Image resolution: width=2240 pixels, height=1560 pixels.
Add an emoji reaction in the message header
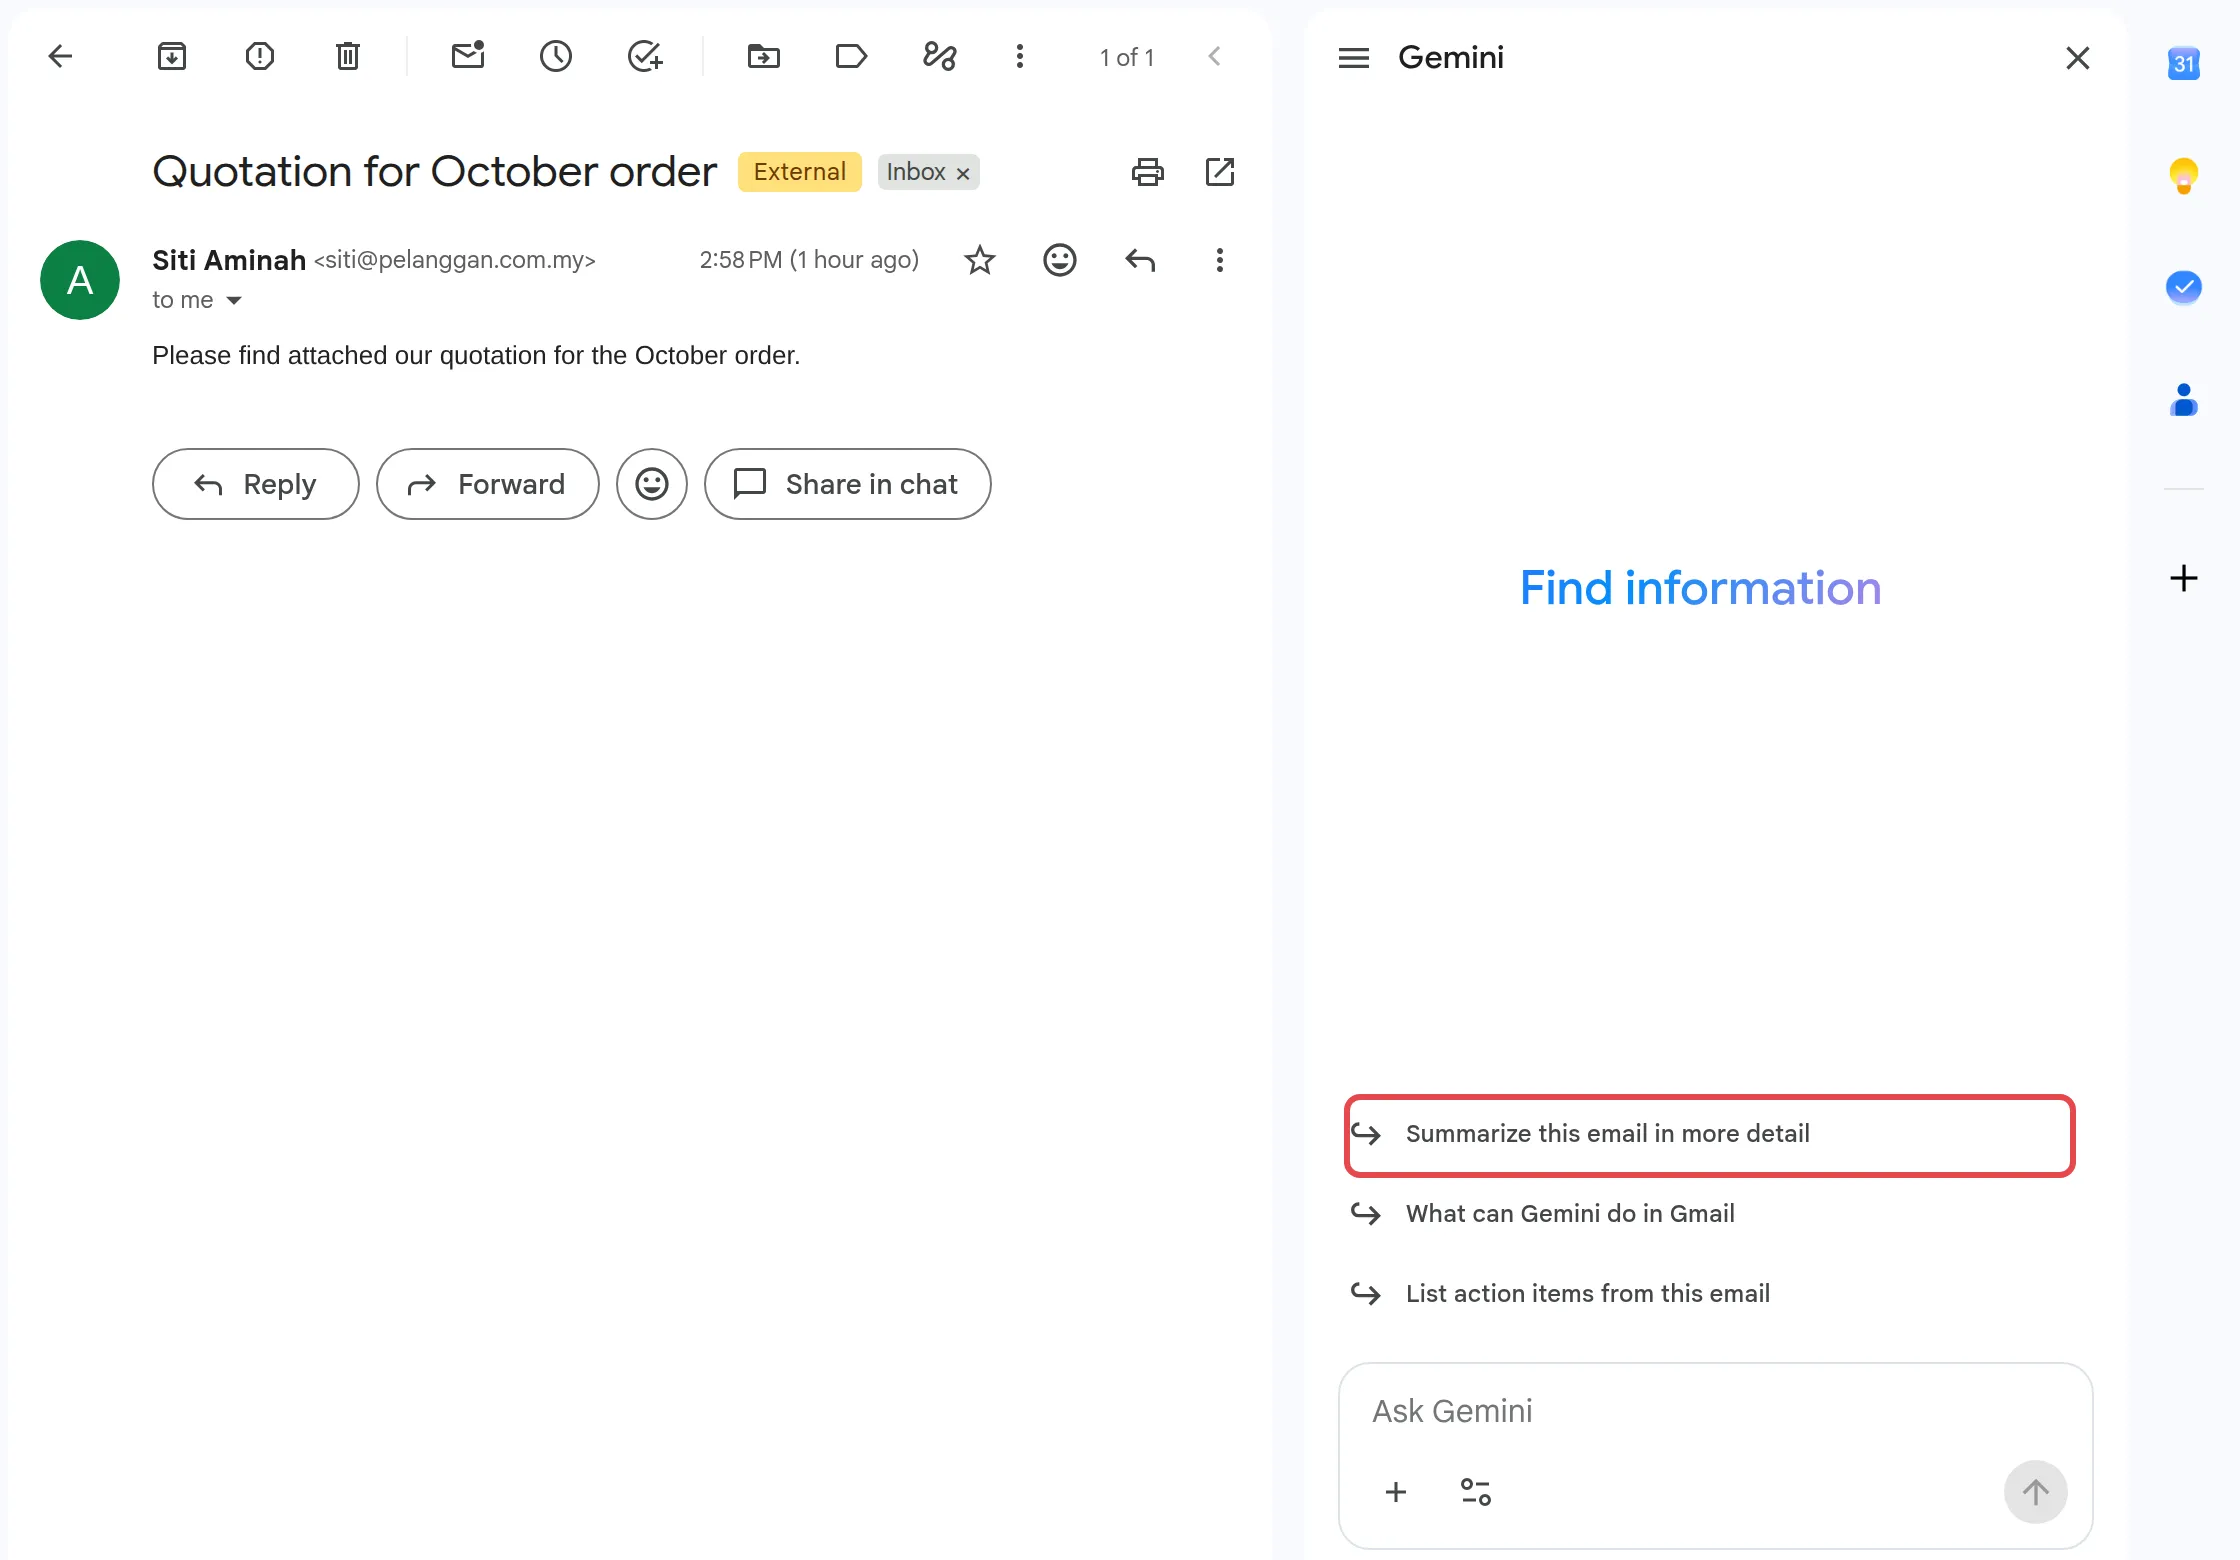[x=1060, y=260]
